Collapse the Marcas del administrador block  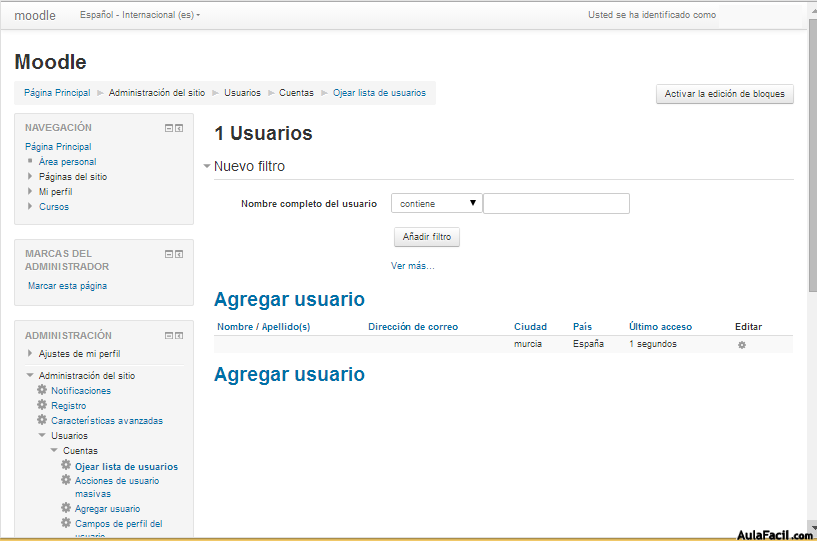[x=169, y=254]
